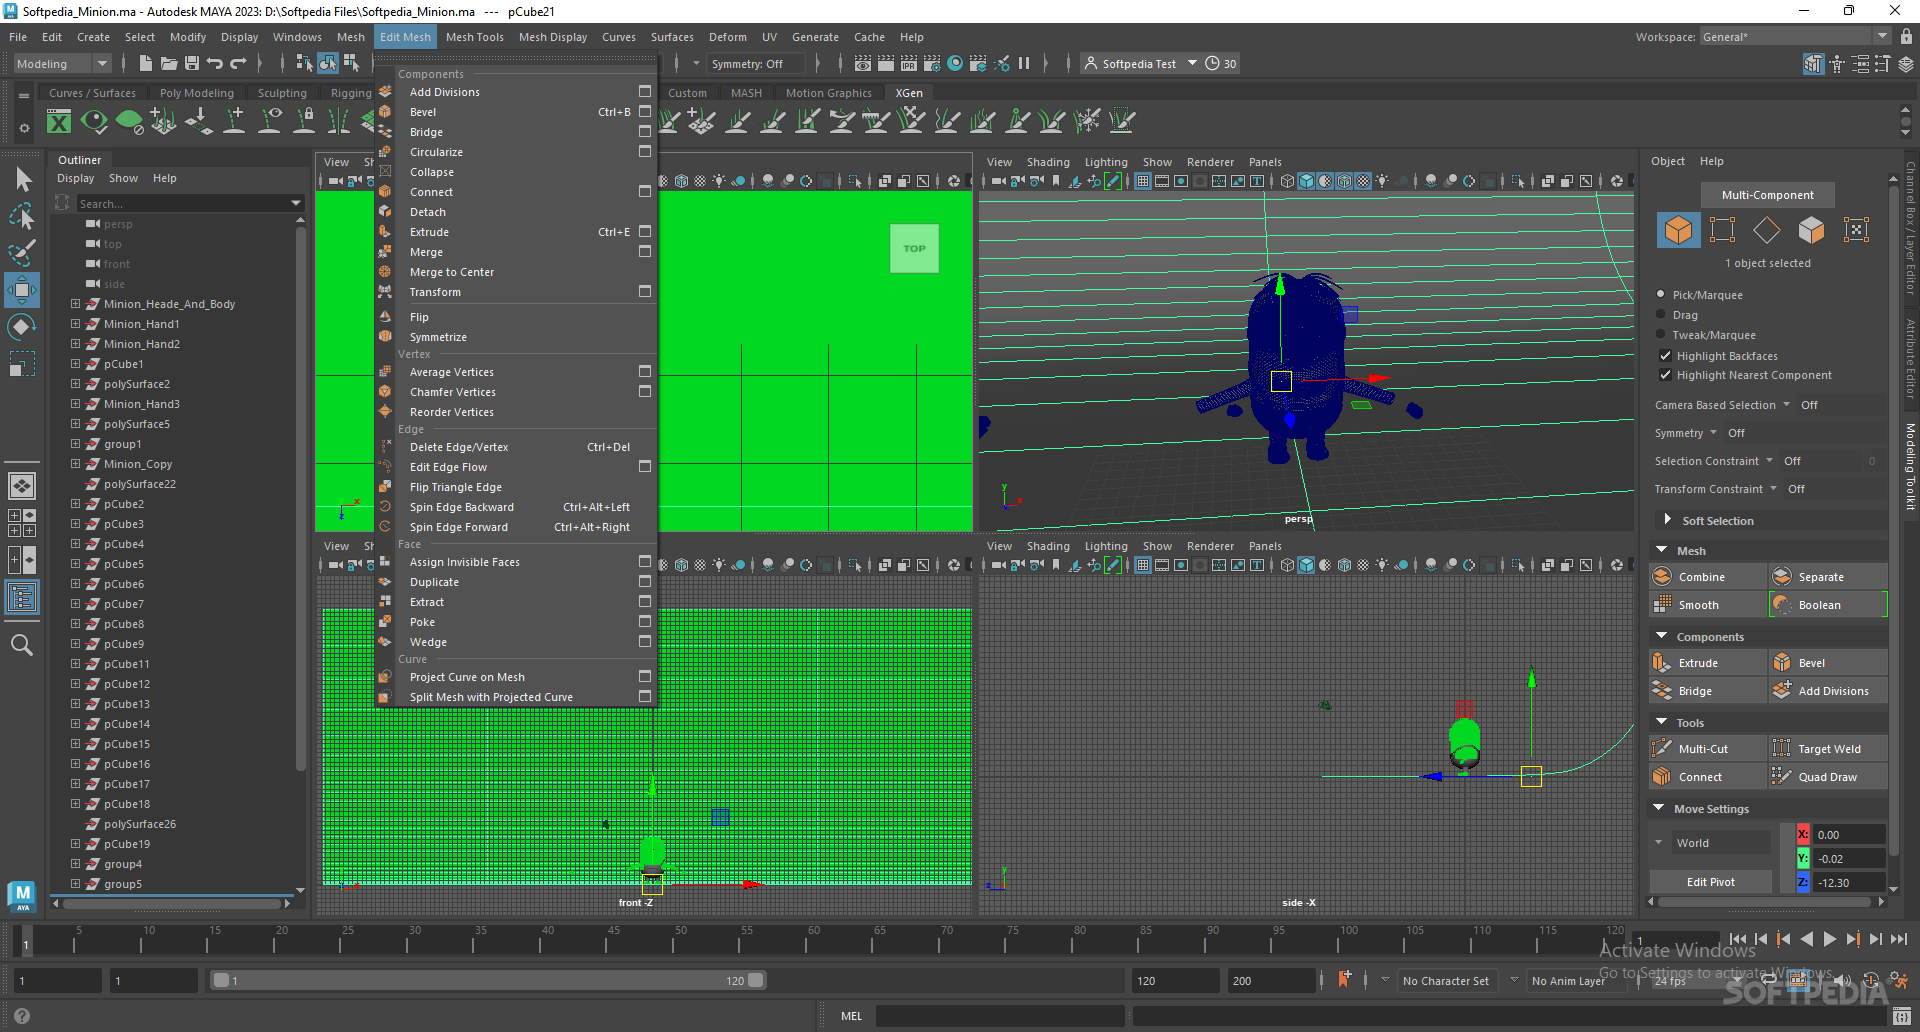Click the Open Scene folder icon
Screen dimensions: 1920x1032
pos(169,63)
